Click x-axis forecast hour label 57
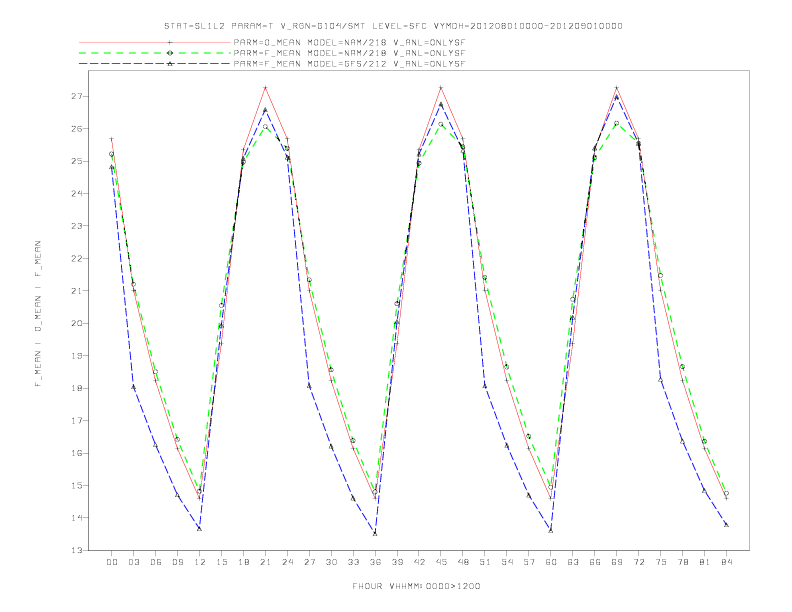Image resolution: width=792 pixels, height=612 pixels. coord(529,562)
